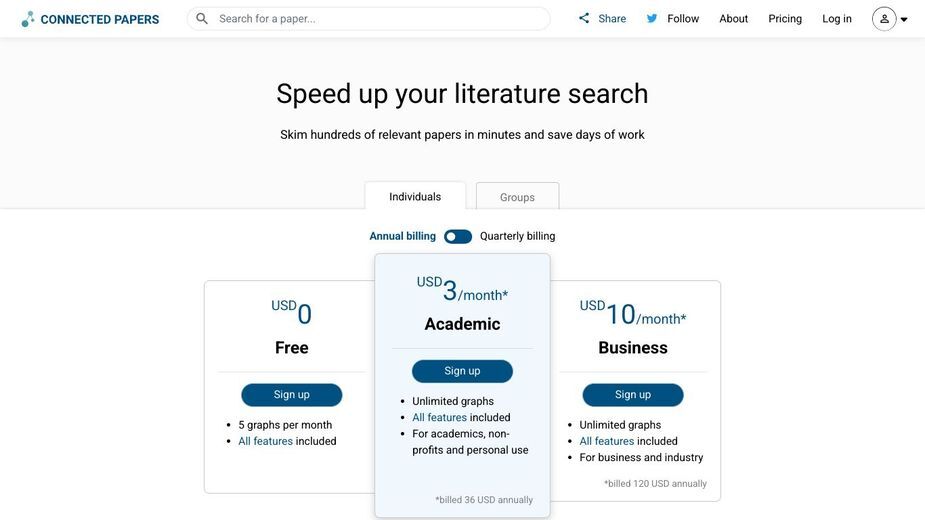Image resolution: width=925 pixels, height=520 pixels.
Task: Switch to the Groups tab
Action: point(517,197)
